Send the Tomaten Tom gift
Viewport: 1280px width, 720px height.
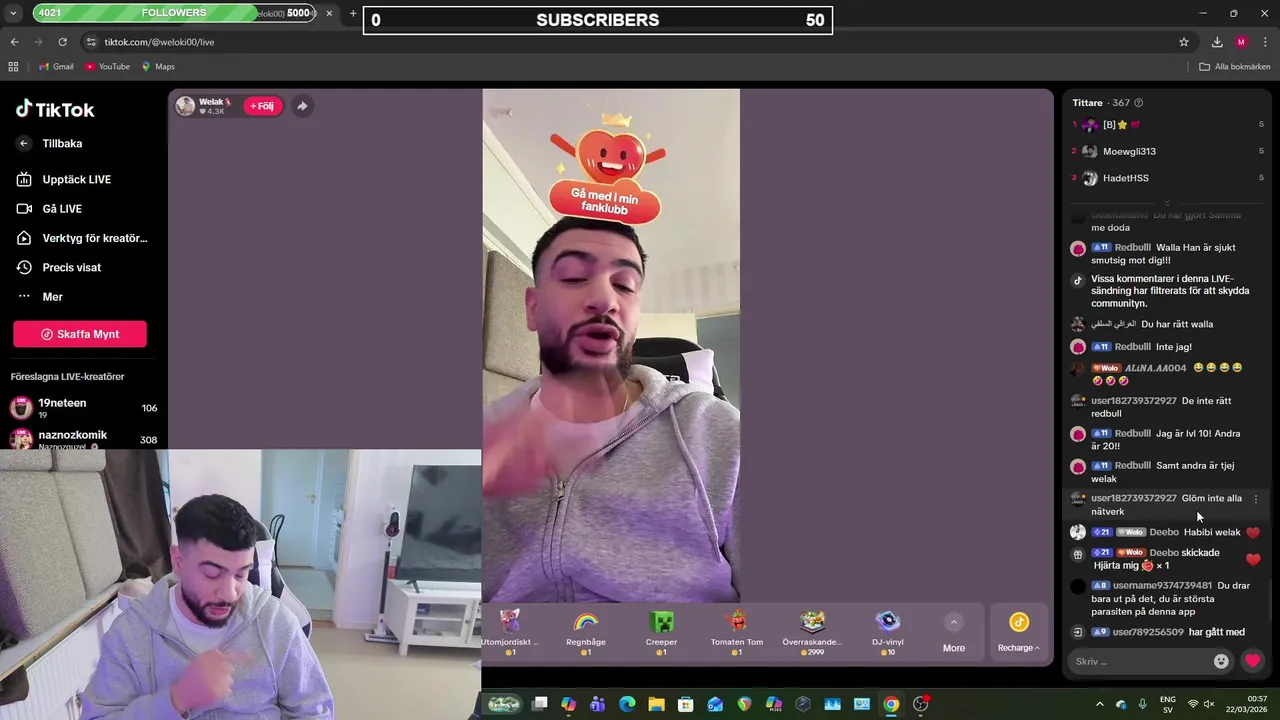737,633
